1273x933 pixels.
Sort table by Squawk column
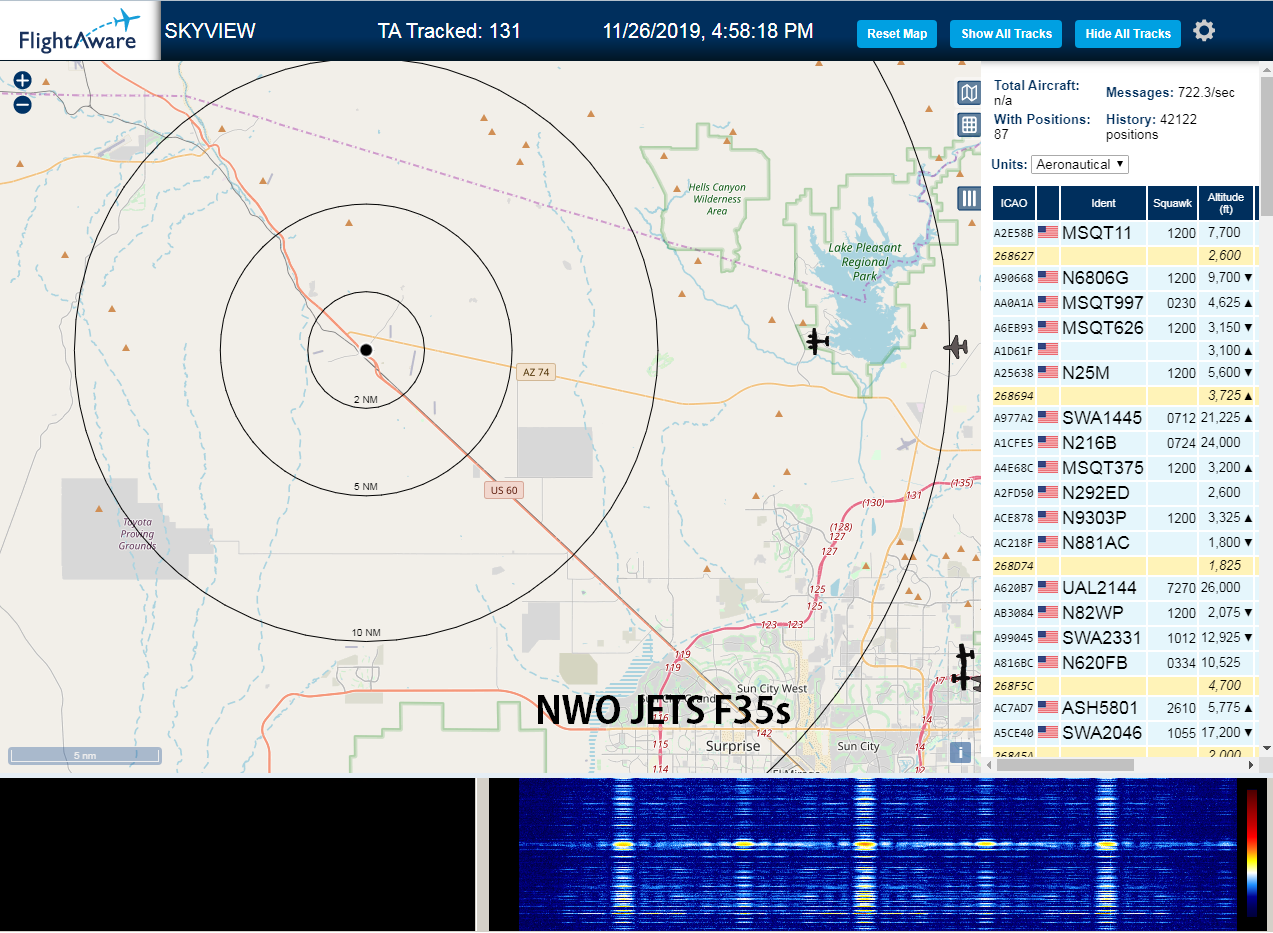click(1172, 203)
